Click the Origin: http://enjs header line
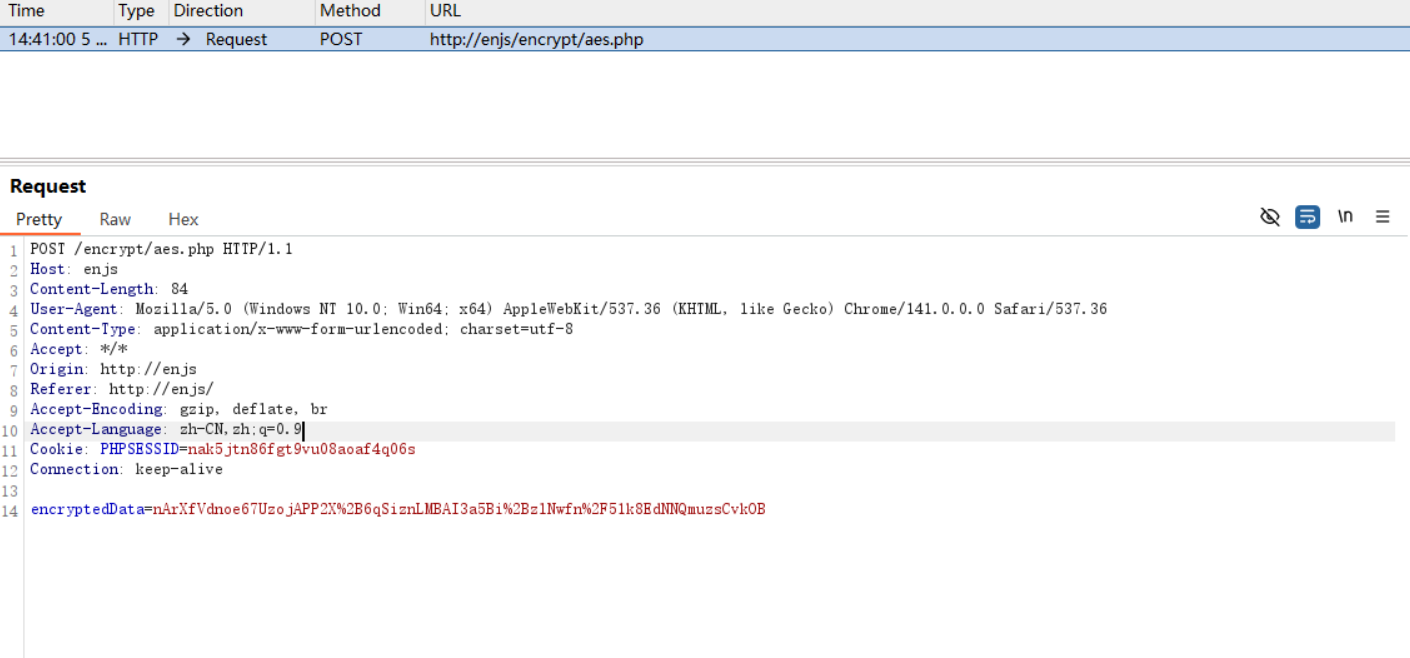 (x=113, y=369)
